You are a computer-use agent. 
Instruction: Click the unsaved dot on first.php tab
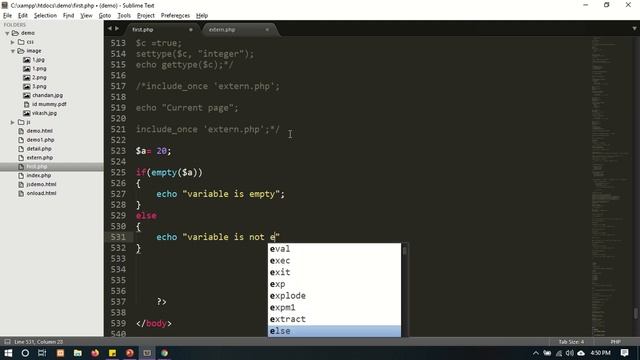coord(191,29)
